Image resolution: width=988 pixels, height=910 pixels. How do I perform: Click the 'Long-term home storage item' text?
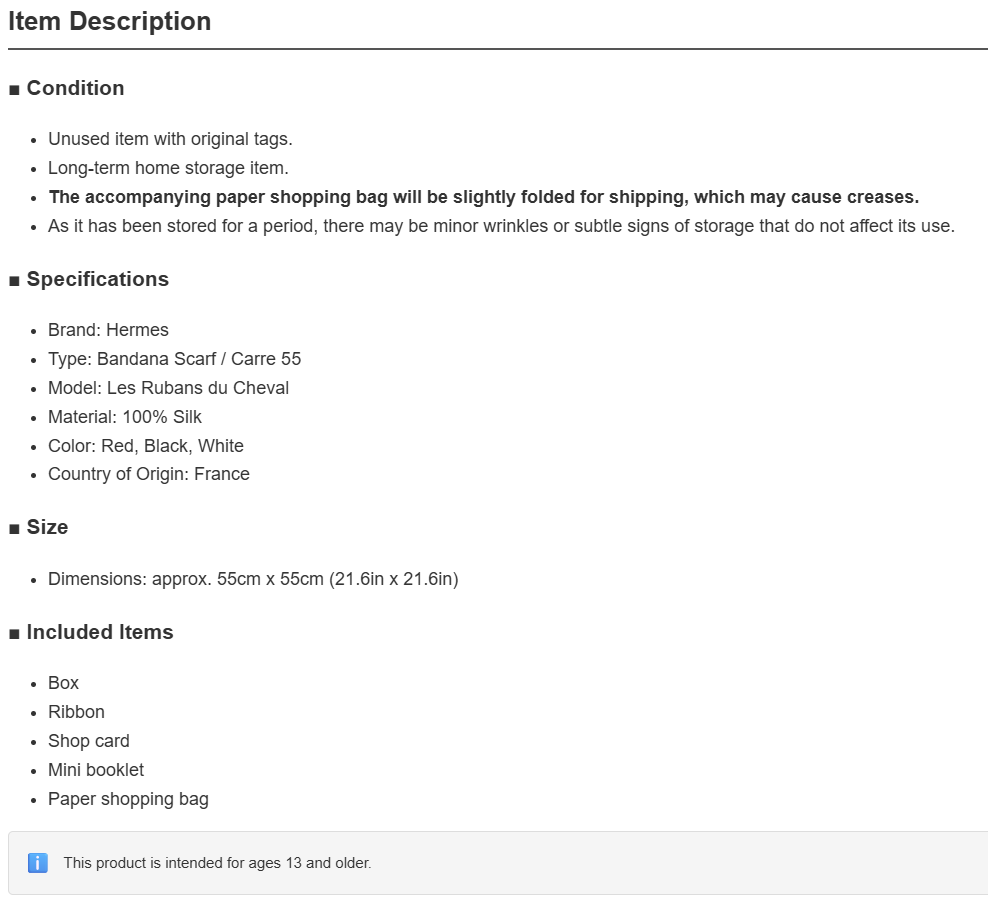coord(168,168)
